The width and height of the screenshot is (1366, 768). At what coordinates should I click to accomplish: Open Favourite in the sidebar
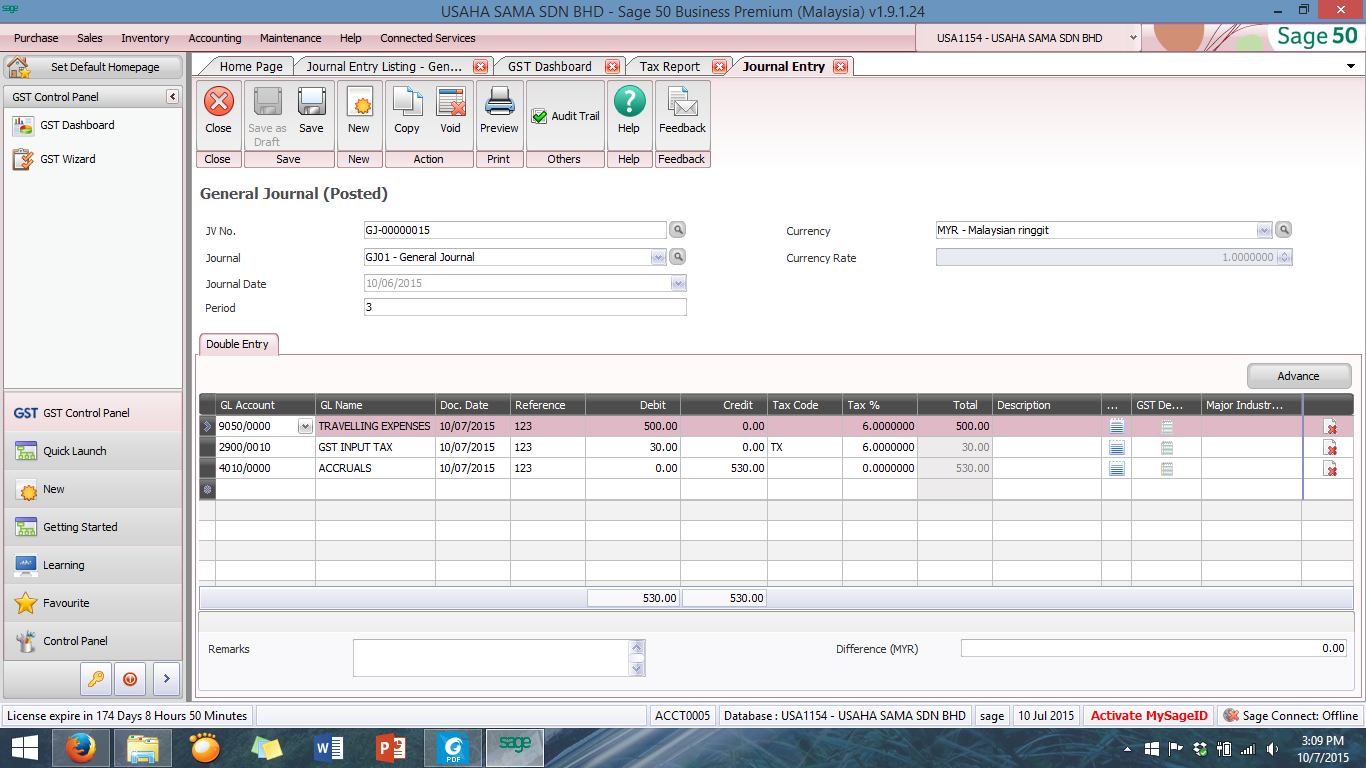point(93,603)
